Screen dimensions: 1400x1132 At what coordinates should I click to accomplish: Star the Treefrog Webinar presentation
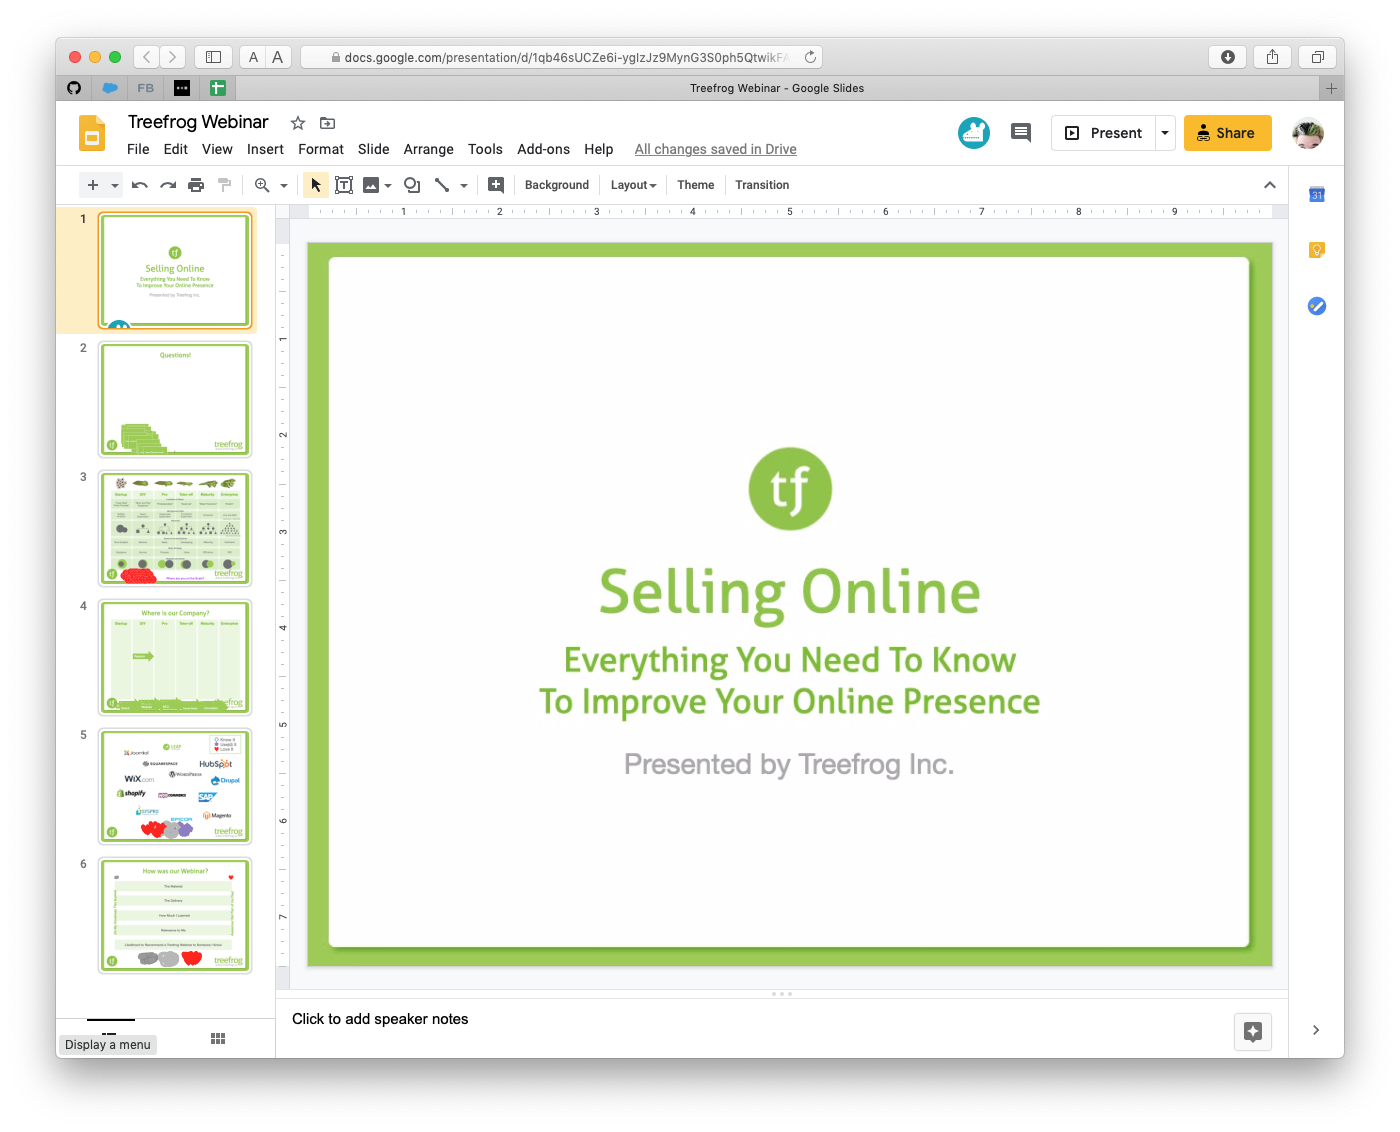298,123
